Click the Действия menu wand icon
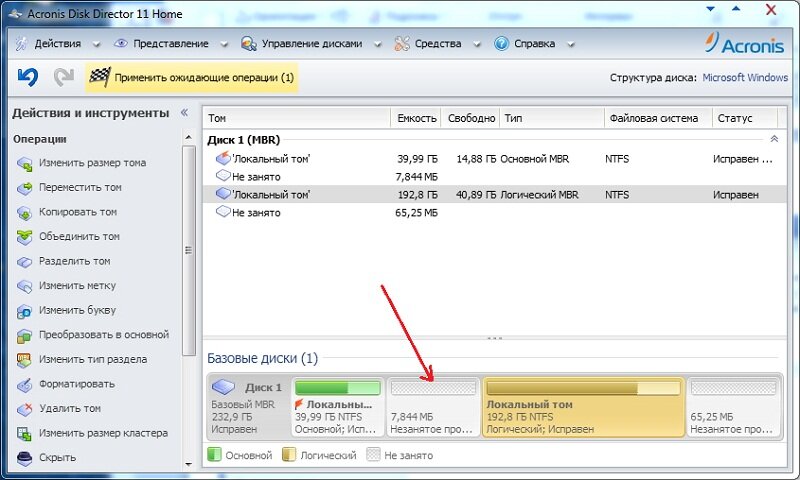 (21, 44)
